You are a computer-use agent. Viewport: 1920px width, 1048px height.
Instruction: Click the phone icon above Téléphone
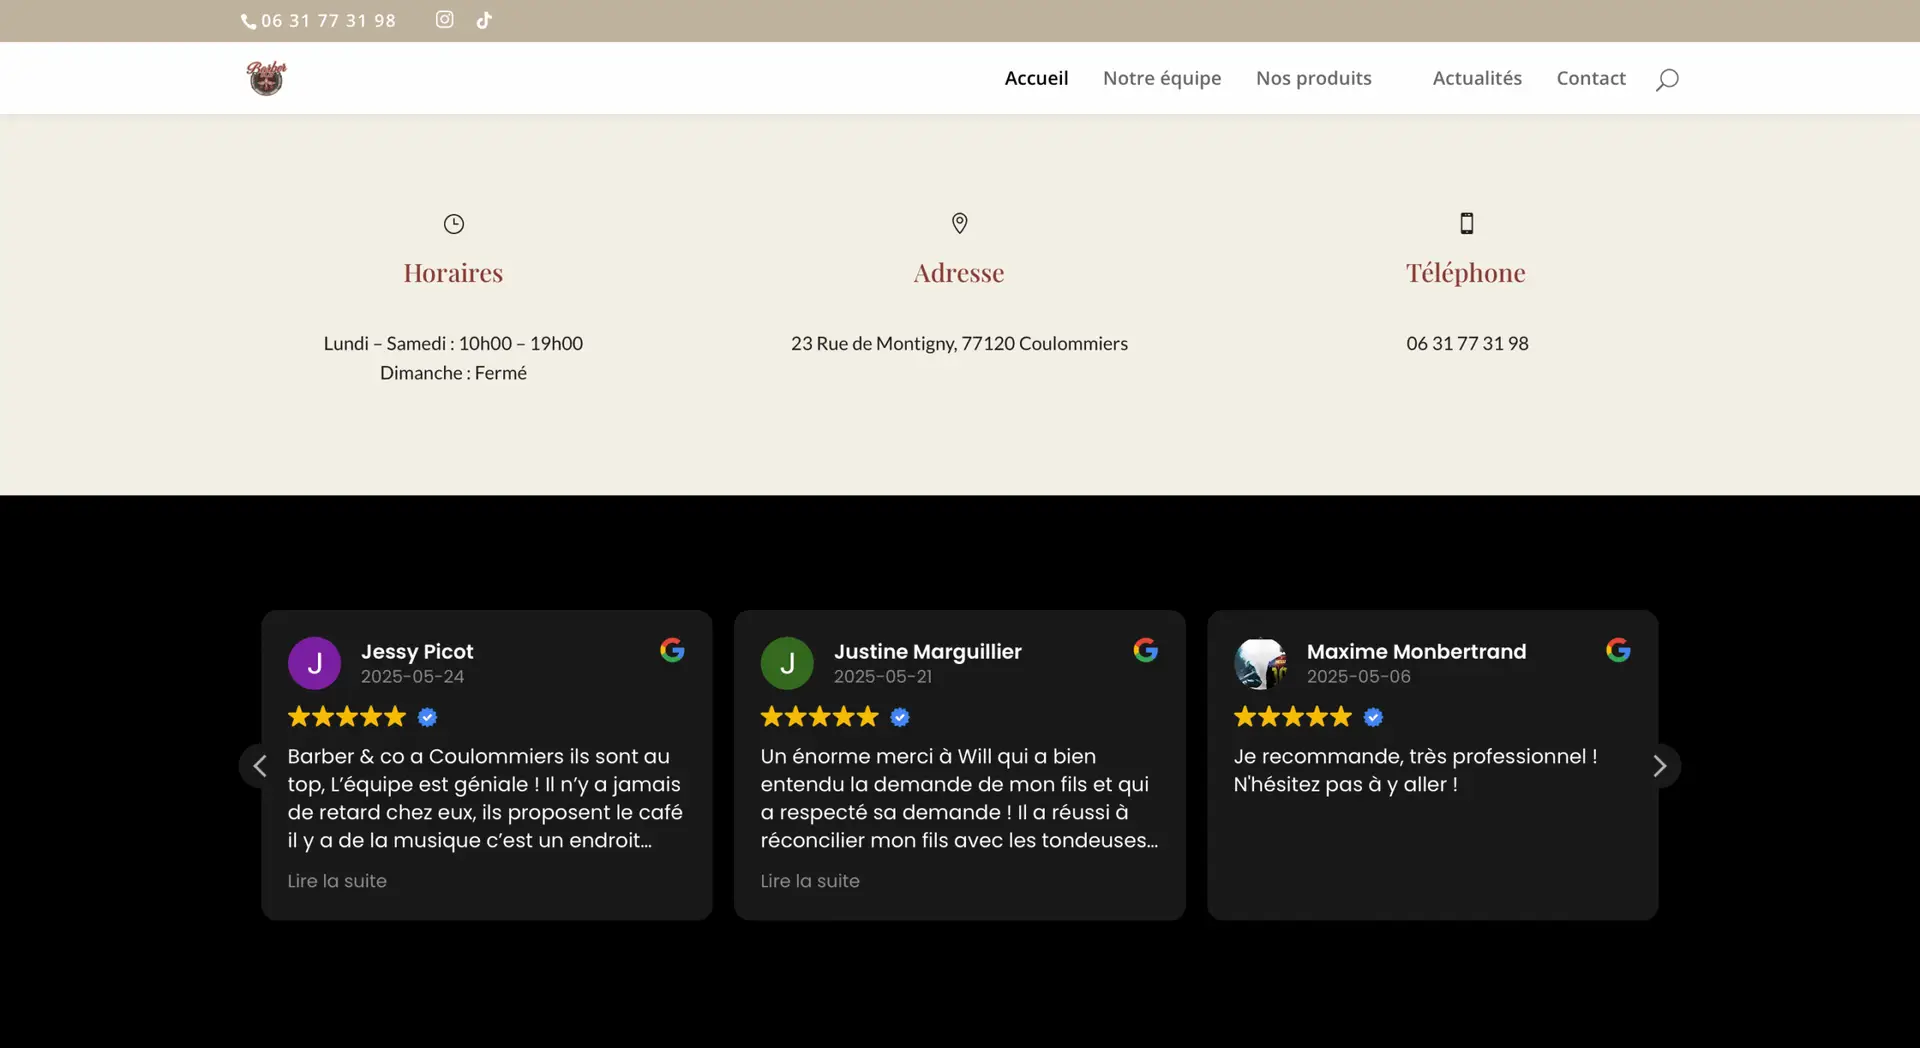pos(1466,223)
